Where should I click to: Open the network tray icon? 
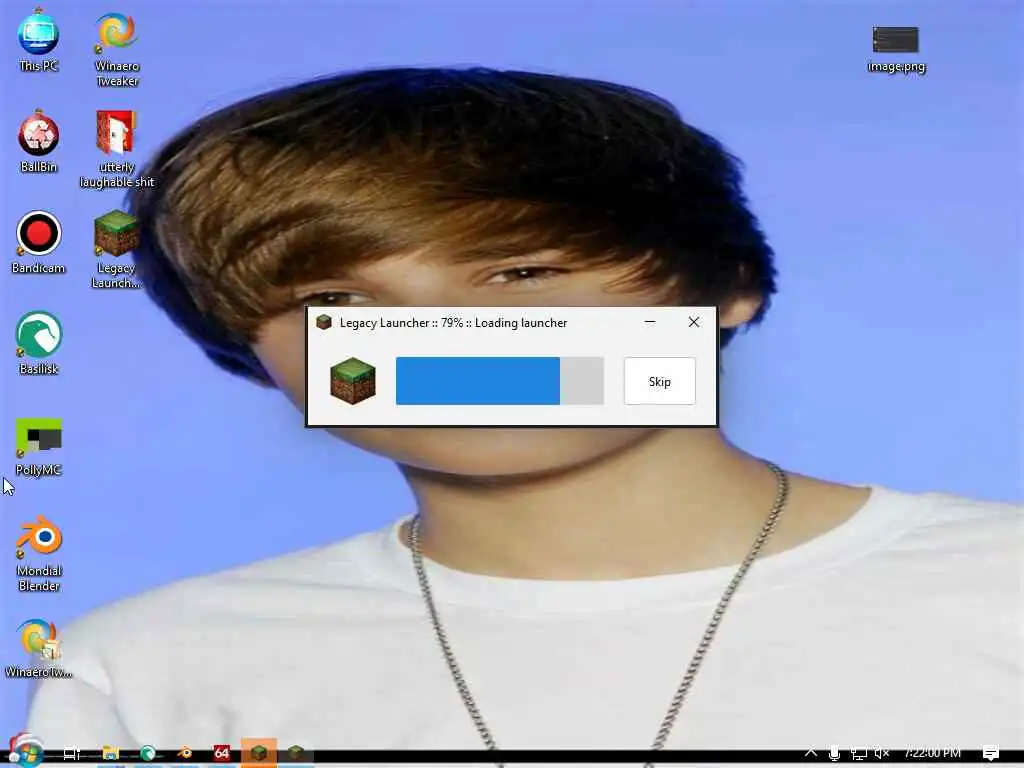point(858,753)
